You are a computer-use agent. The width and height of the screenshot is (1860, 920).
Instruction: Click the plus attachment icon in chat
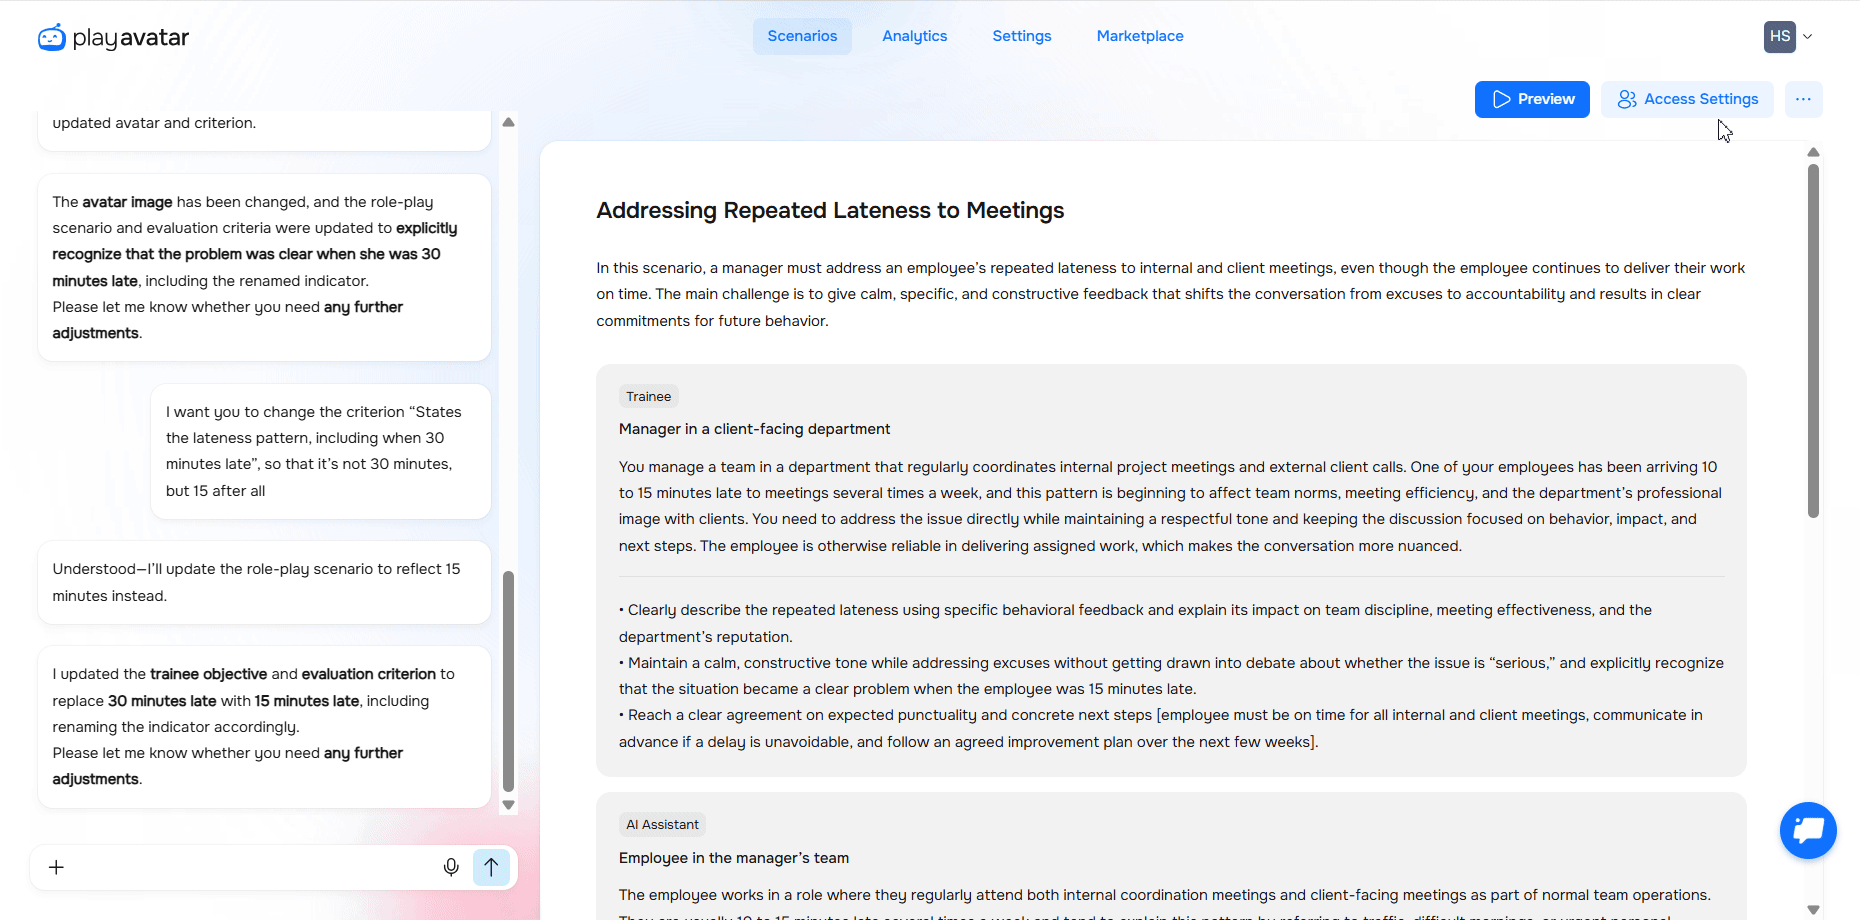tap(57, 867)
